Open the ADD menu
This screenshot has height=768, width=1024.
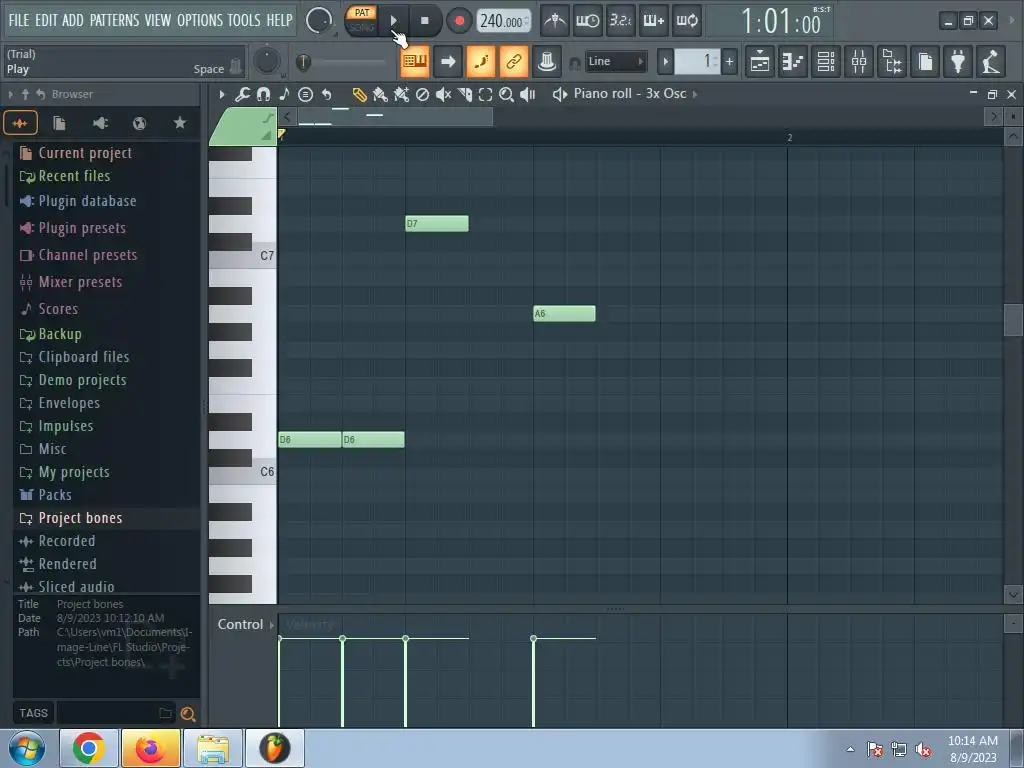pos(72,20)
